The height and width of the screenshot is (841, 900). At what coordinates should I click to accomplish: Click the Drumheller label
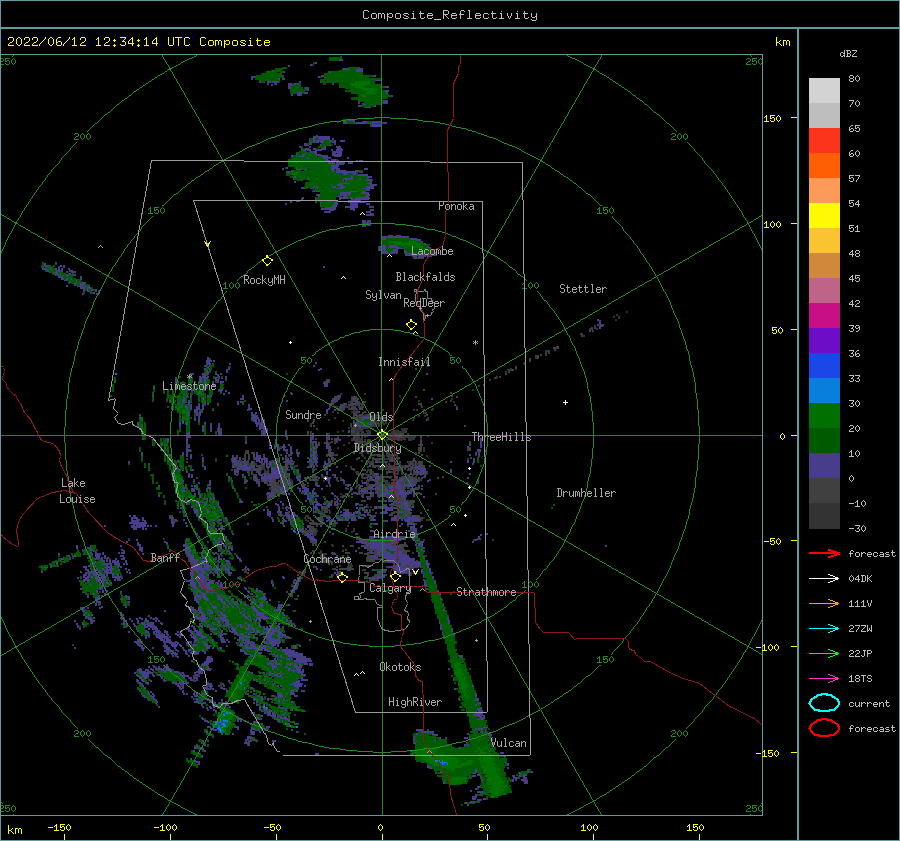[x=586, y=493]
